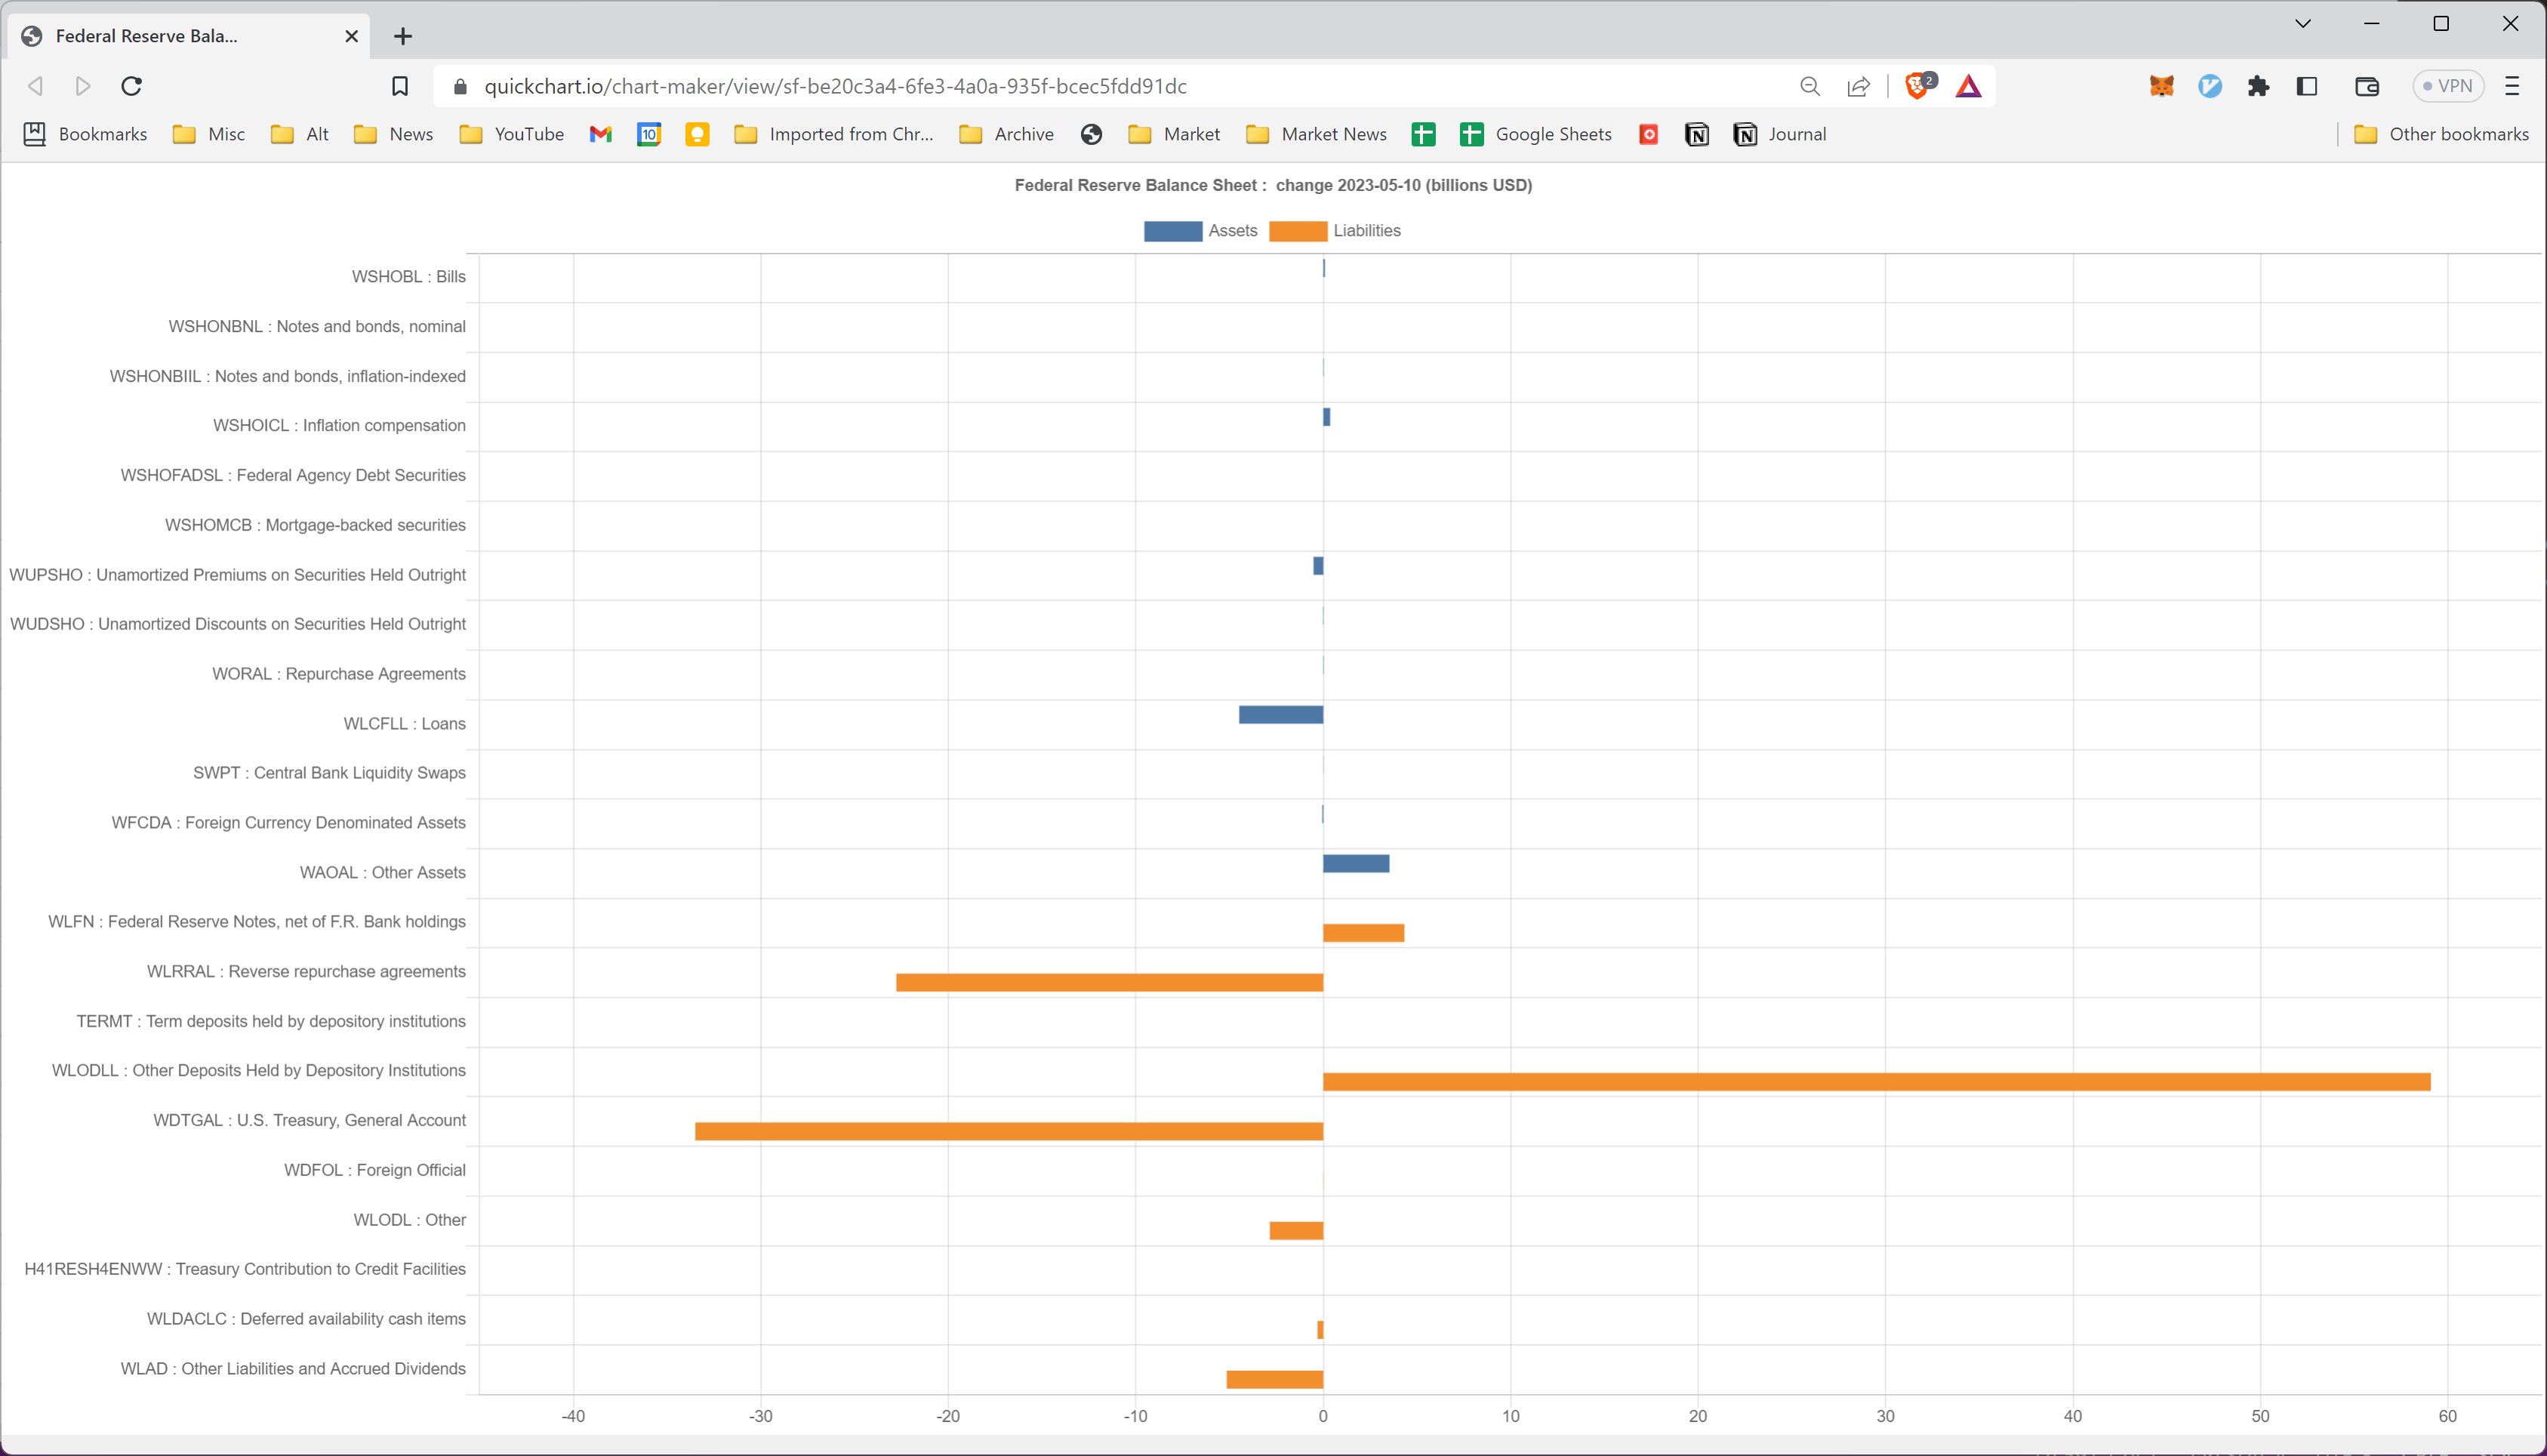Toggle the Assets legend series
This screenshot has height=1456, width=2547.
point(1199,231)
